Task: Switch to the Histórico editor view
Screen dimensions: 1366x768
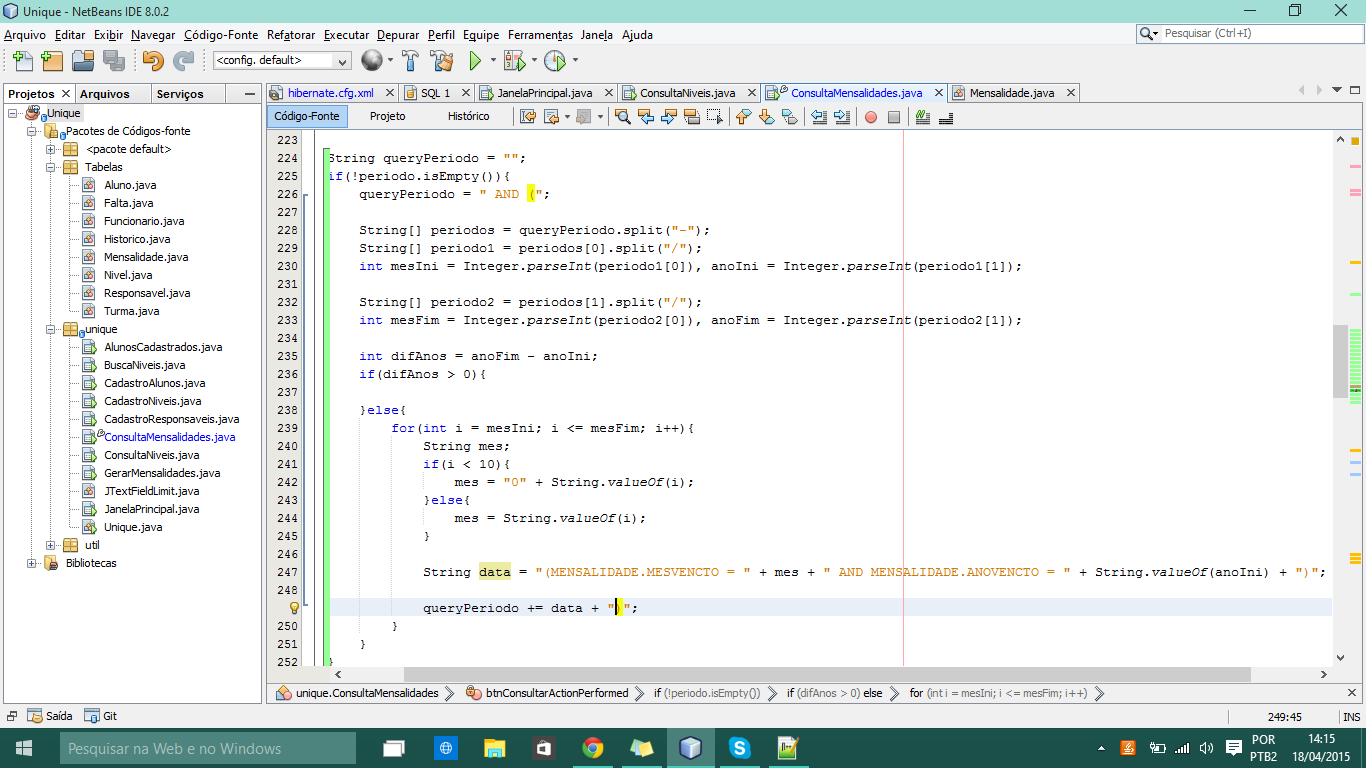Action: tap(468, 116)
